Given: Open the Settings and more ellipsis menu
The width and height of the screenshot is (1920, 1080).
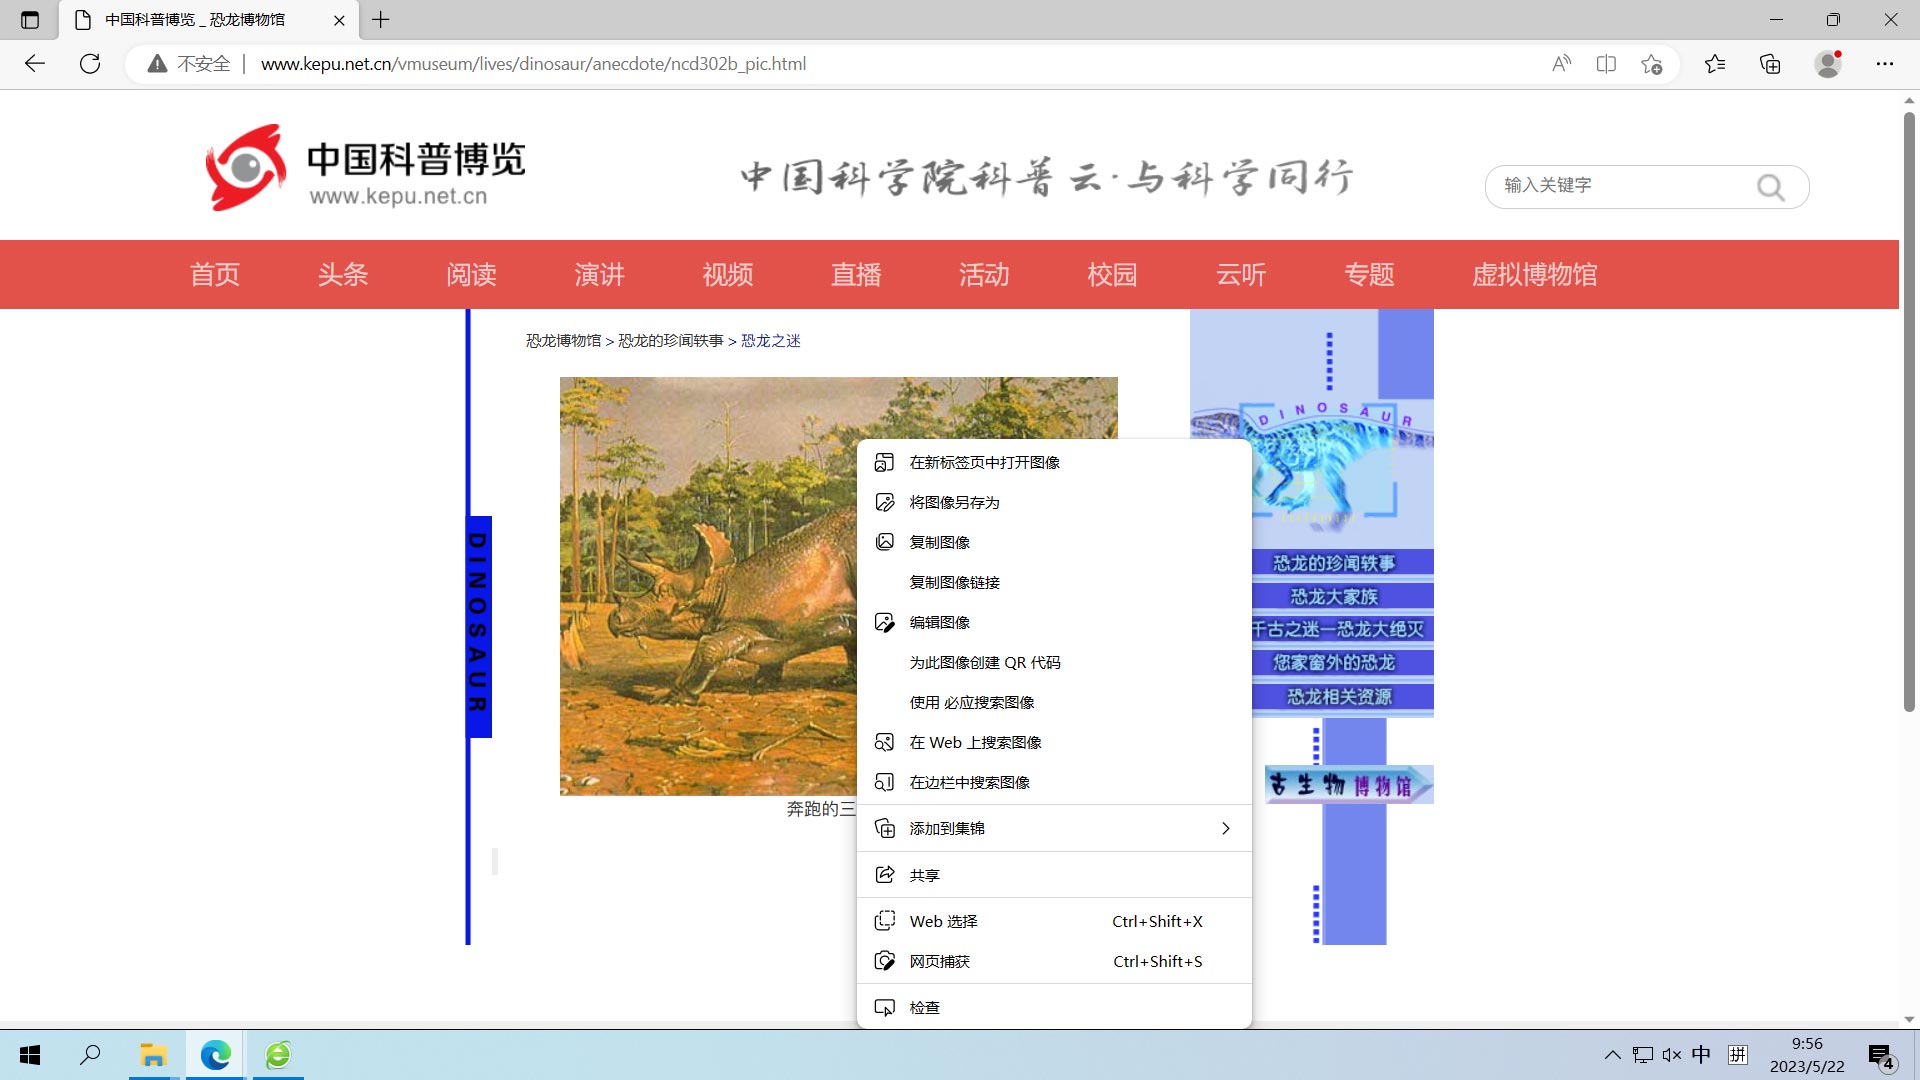Looking at the screenshot, I should (x=1885, y=64).
